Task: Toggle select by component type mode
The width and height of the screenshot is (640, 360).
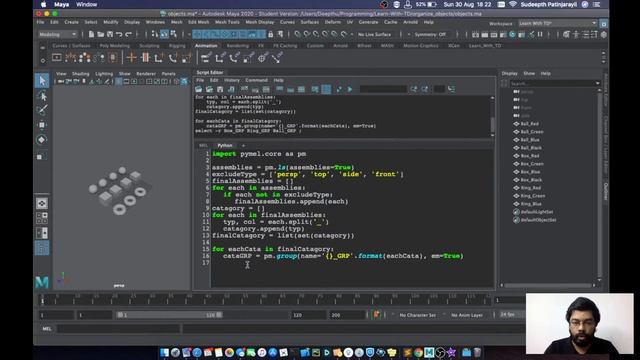Action: [174, 34]
